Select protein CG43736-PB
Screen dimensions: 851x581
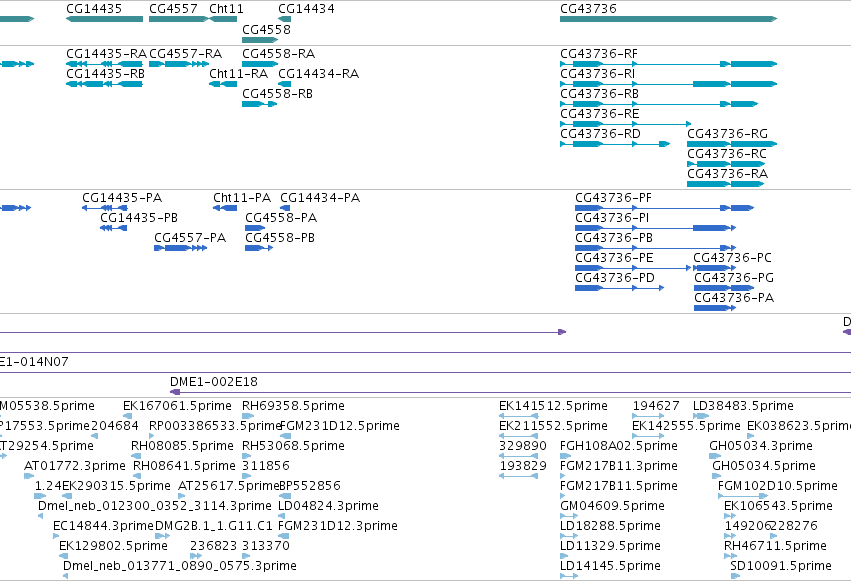(x=656, y=248)
